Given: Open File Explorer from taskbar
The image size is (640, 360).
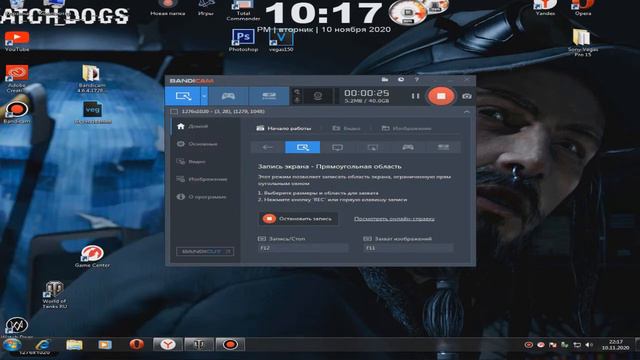Looking at the screenshot, I should coord(74,345).
